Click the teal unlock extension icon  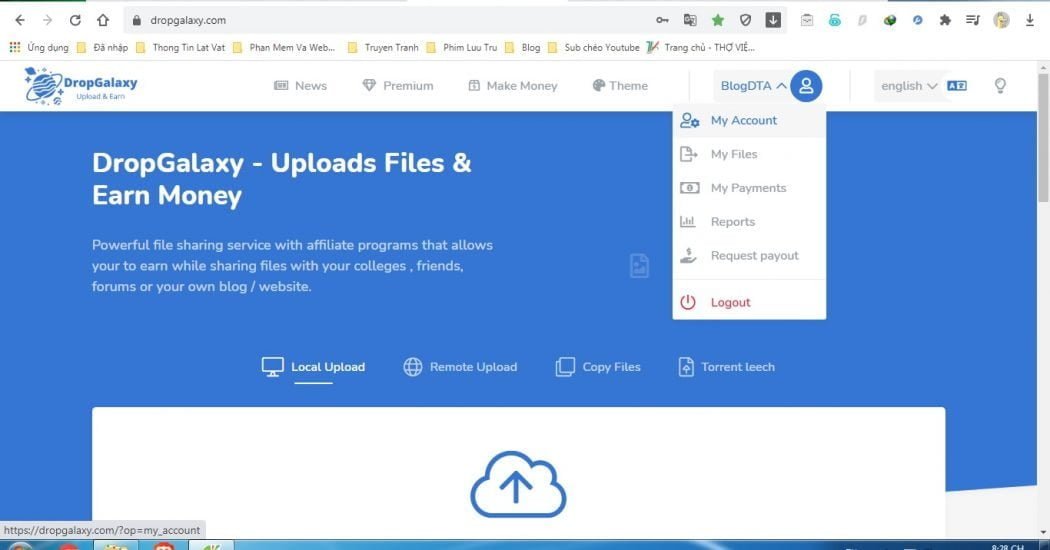[834, 20]
